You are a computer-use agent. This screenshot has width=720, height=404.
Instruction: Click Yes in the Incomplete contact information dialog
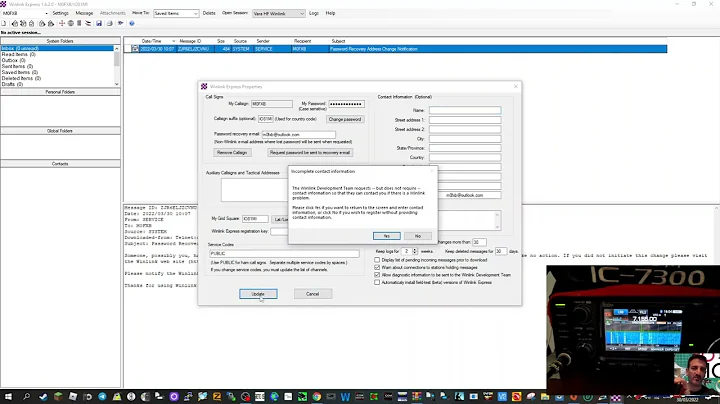coord(386,236)
